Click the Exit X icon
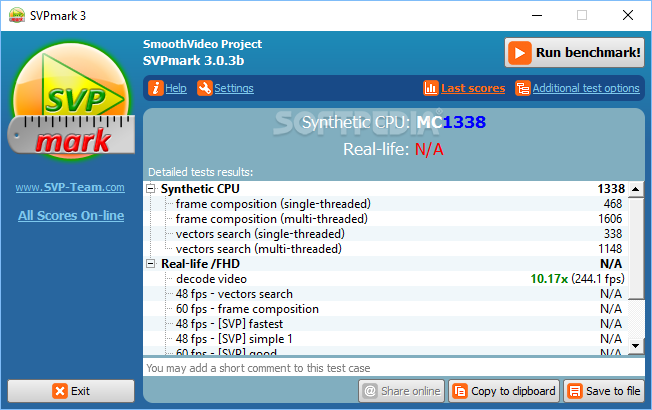Screen dimensions: 652x410 coord(60,391)
